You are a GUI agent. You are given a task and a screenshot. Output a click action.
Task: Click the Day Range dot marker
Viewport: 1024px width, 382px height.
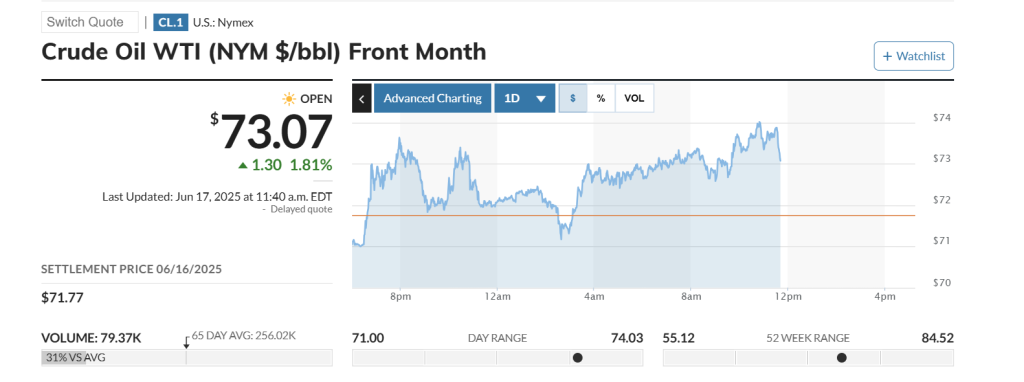coord(577,358)
